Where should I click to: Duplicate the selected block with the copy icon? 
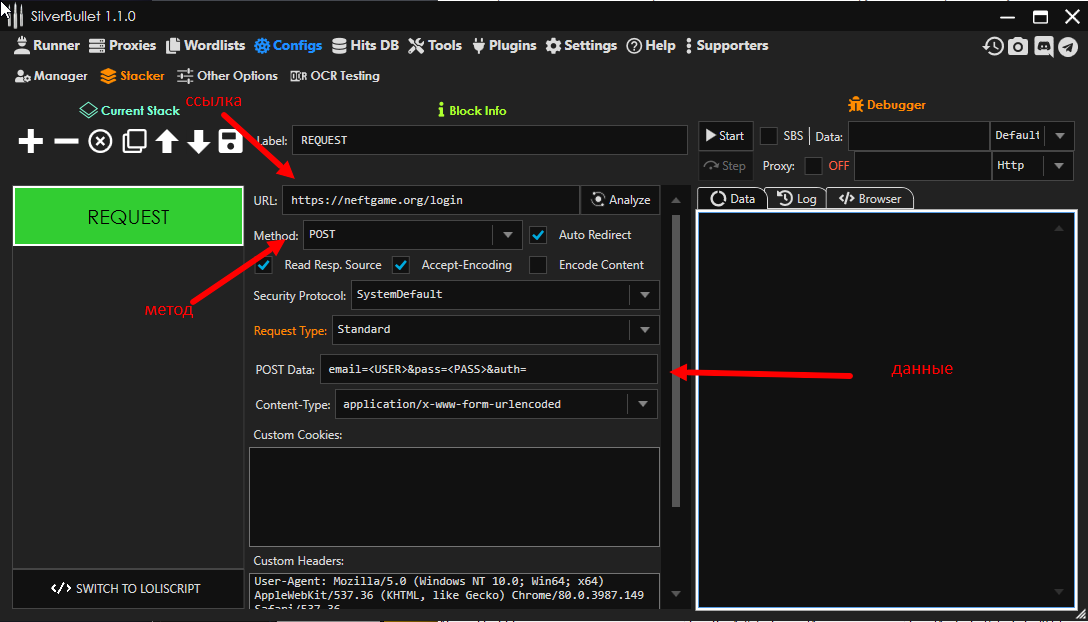pyautogui.click(x=134, y=142)
